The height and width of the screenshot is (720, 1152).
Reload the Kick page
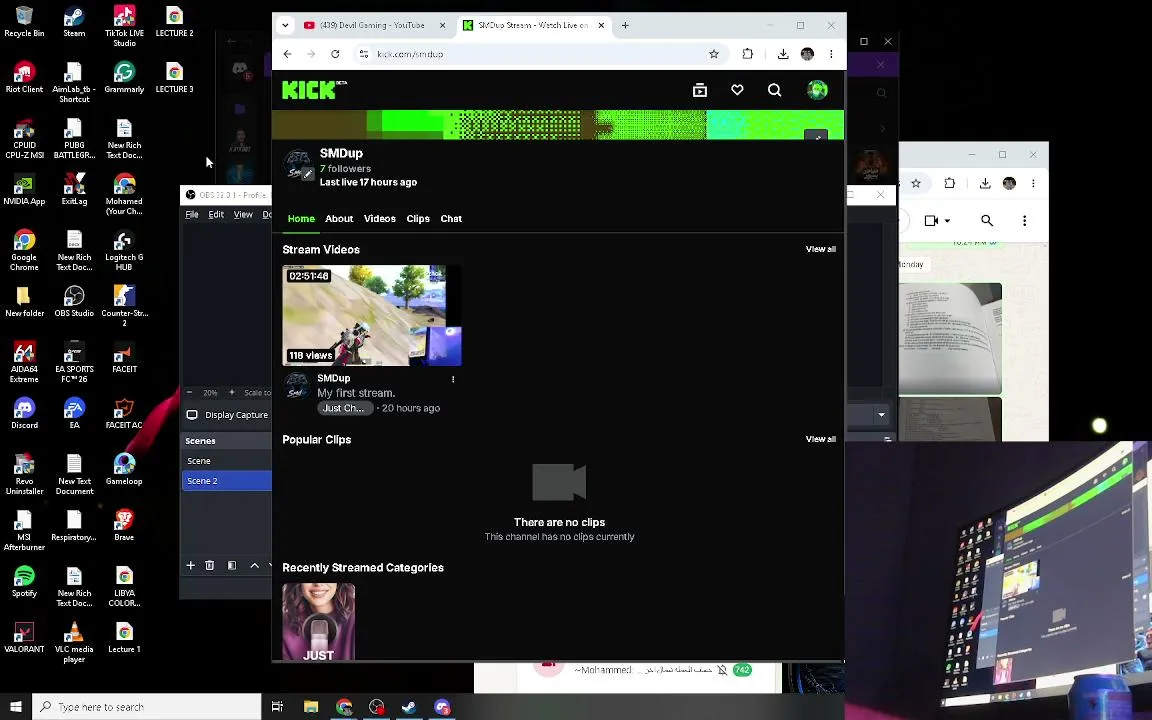click(335, 54)
